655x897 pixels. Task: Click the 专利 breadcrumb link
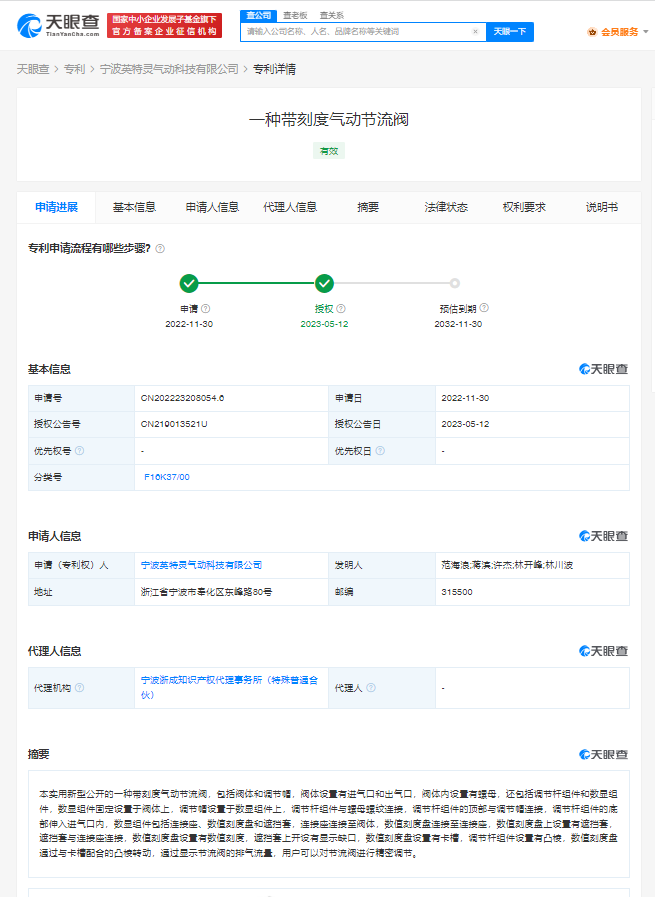pos(74,69)
